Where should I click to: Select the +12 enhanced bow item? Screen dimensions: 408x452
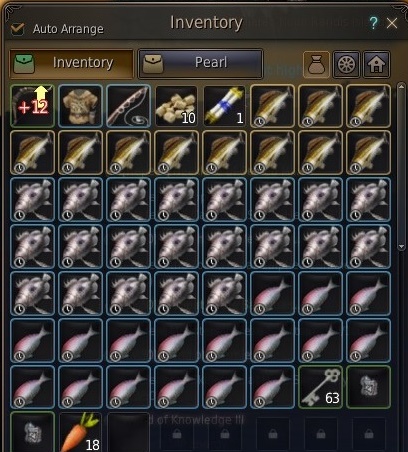click(x=32, y=106)
